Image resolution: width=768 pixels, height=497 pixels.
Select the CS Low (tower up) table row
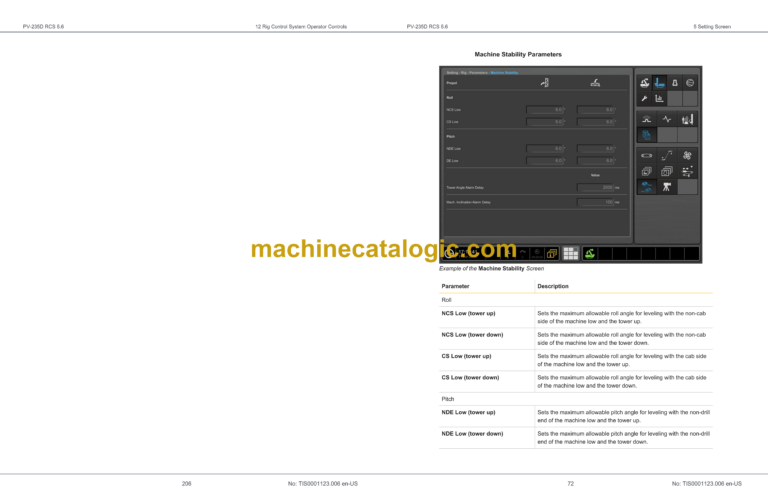(x=576, y=360)
